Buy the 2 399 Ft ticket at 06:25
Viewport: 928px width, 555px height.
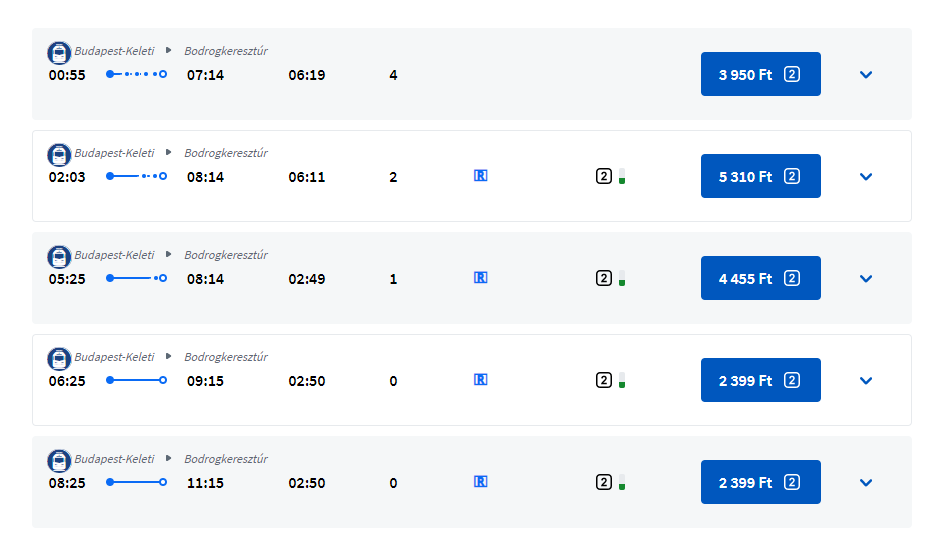pyautogui.click(x=760, y=380)
